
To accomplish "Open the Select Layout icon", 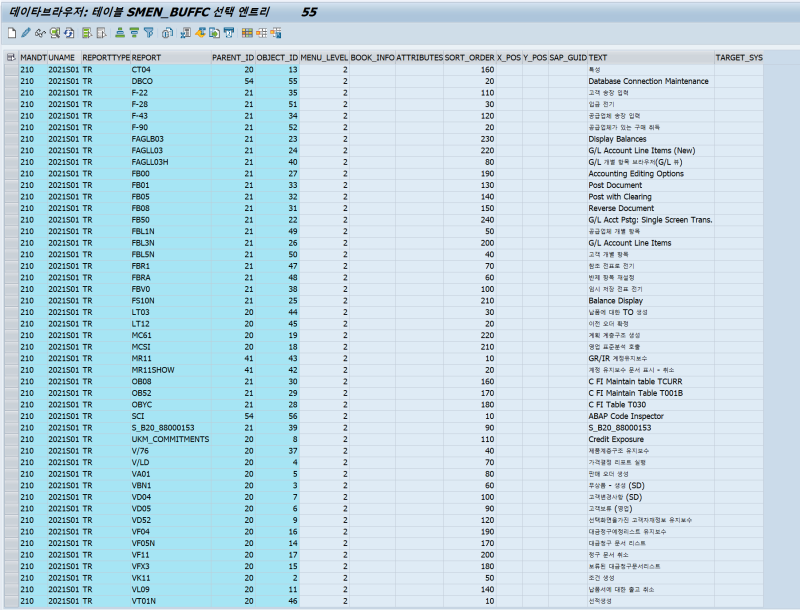I will (262, 33).
